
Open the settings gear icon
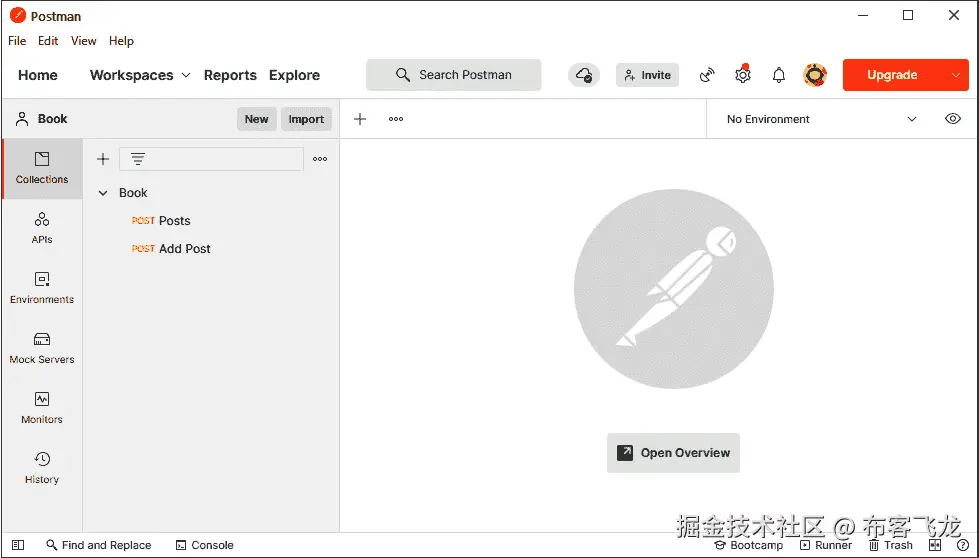(x=742, y=75)
